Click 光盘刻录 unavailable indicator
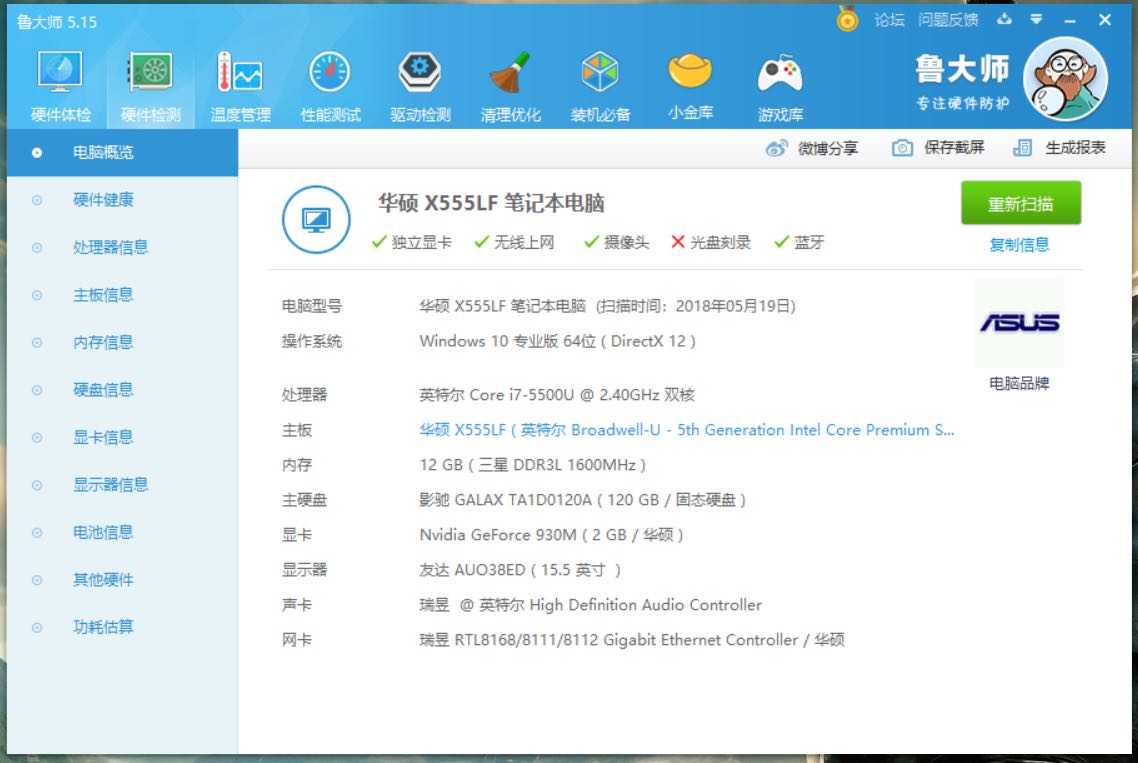The height and width of the screenshot is (763, 1138). click(711, 242)
